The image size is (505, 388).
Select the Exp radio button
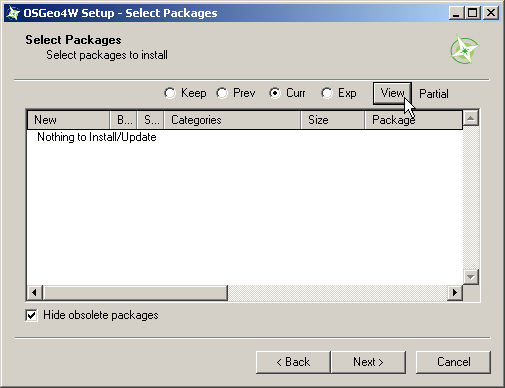click(327, 93)
